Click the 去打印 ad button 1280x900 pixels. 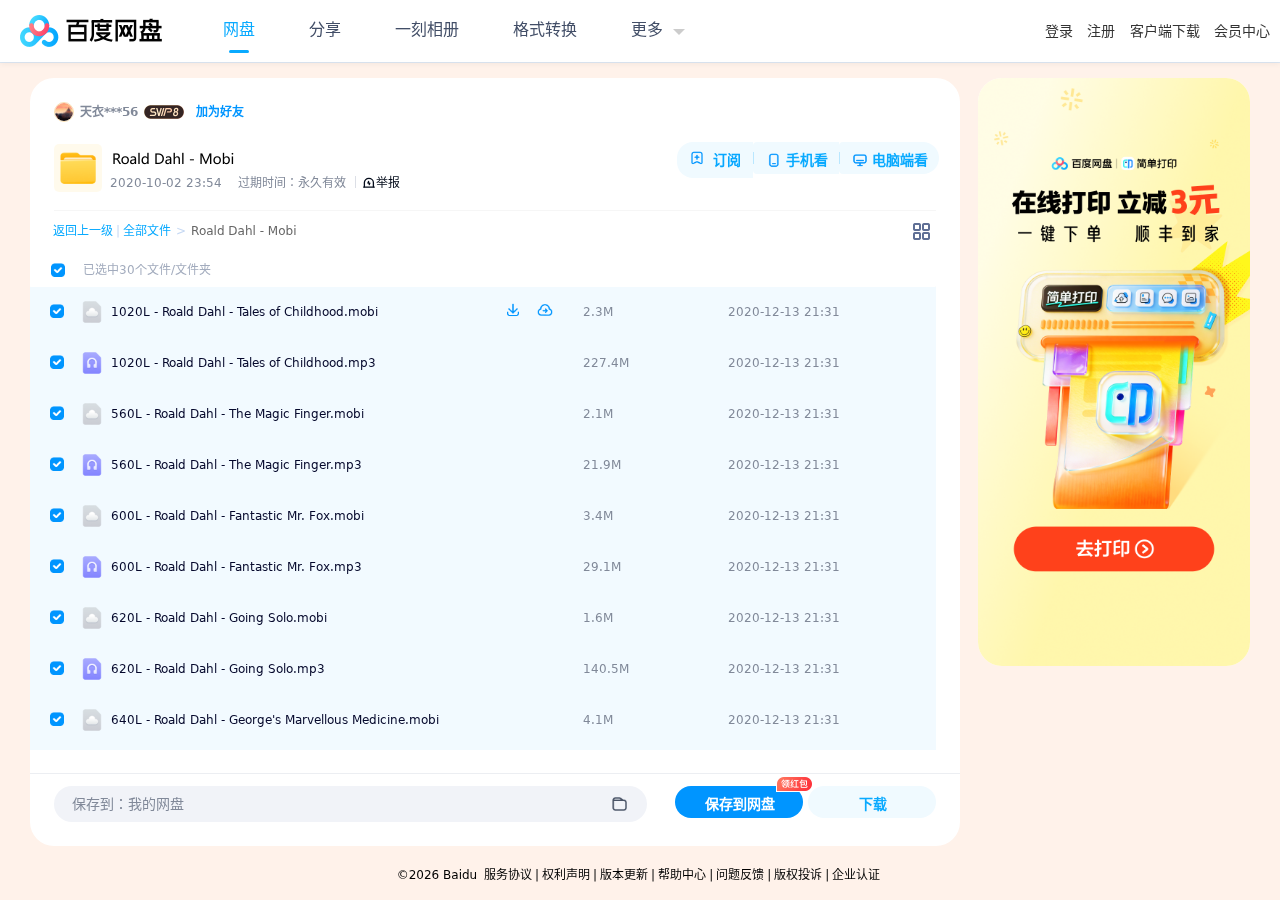1114,549
